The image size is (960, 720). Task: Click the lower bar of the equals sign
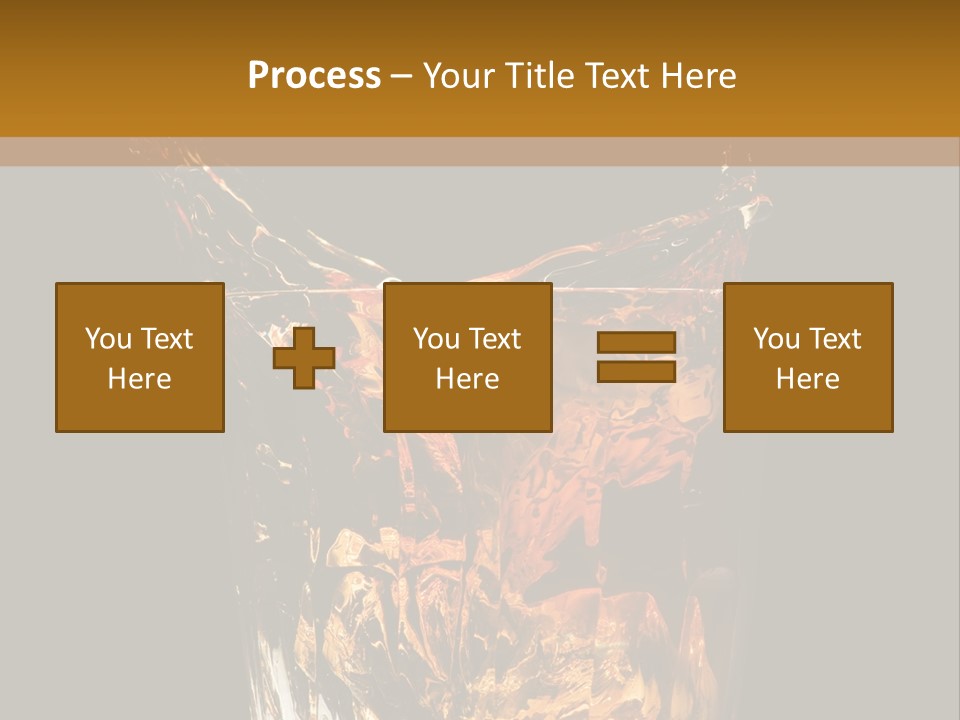point(636,371)
